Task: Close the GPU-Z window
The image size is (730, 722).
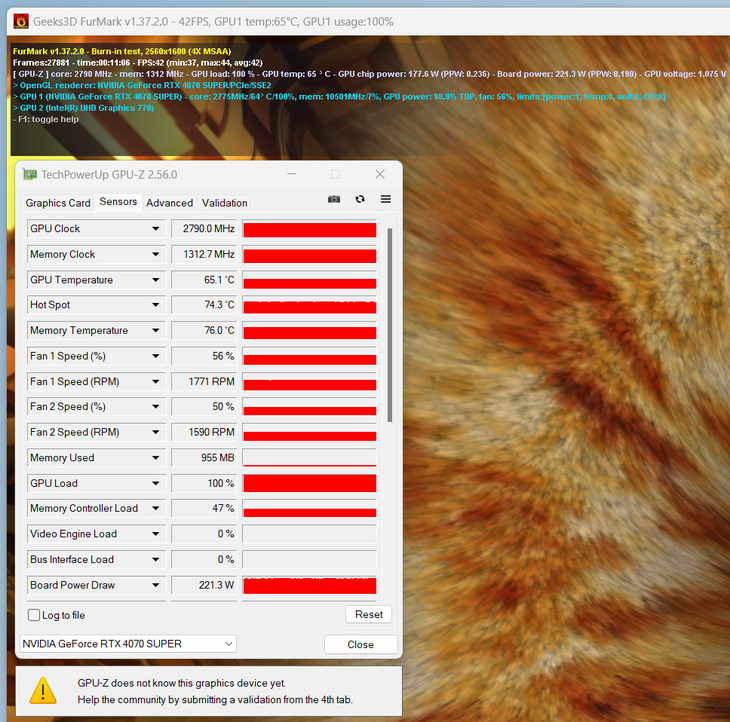Action: pos(380,174)
